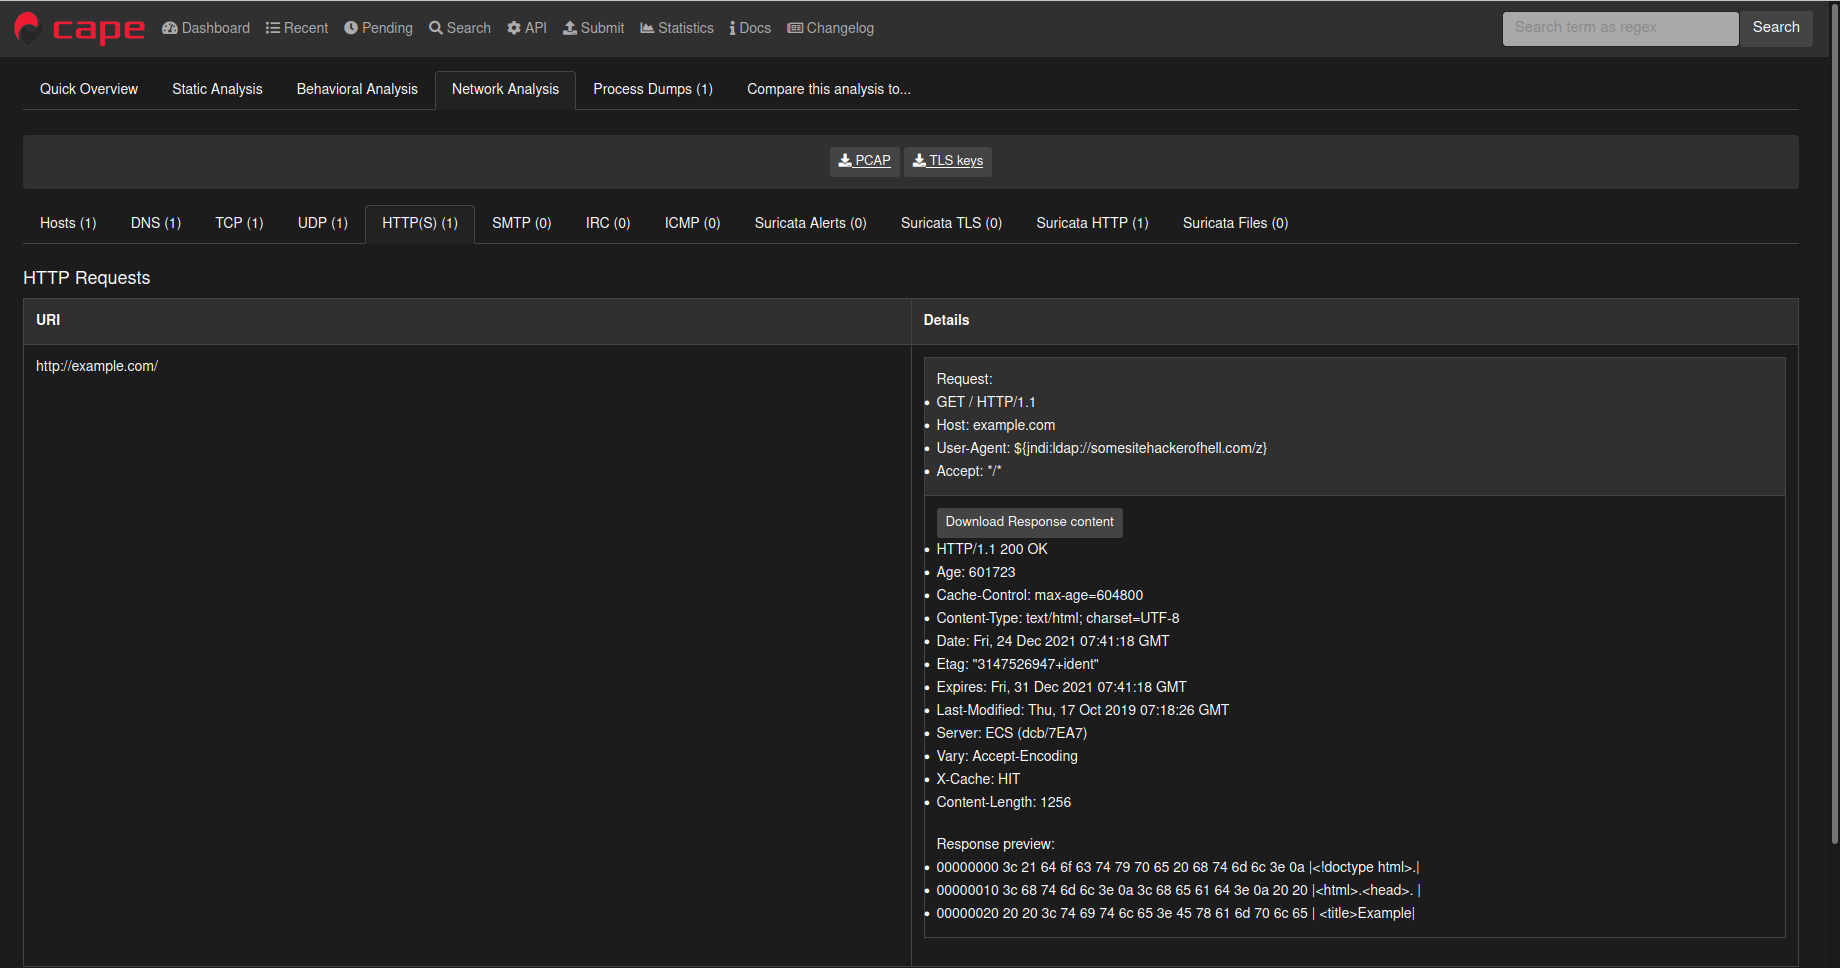Viewport: 1840px width, 968px height.
Task: Click the Download Response content button
Action: pos(1029,522)
